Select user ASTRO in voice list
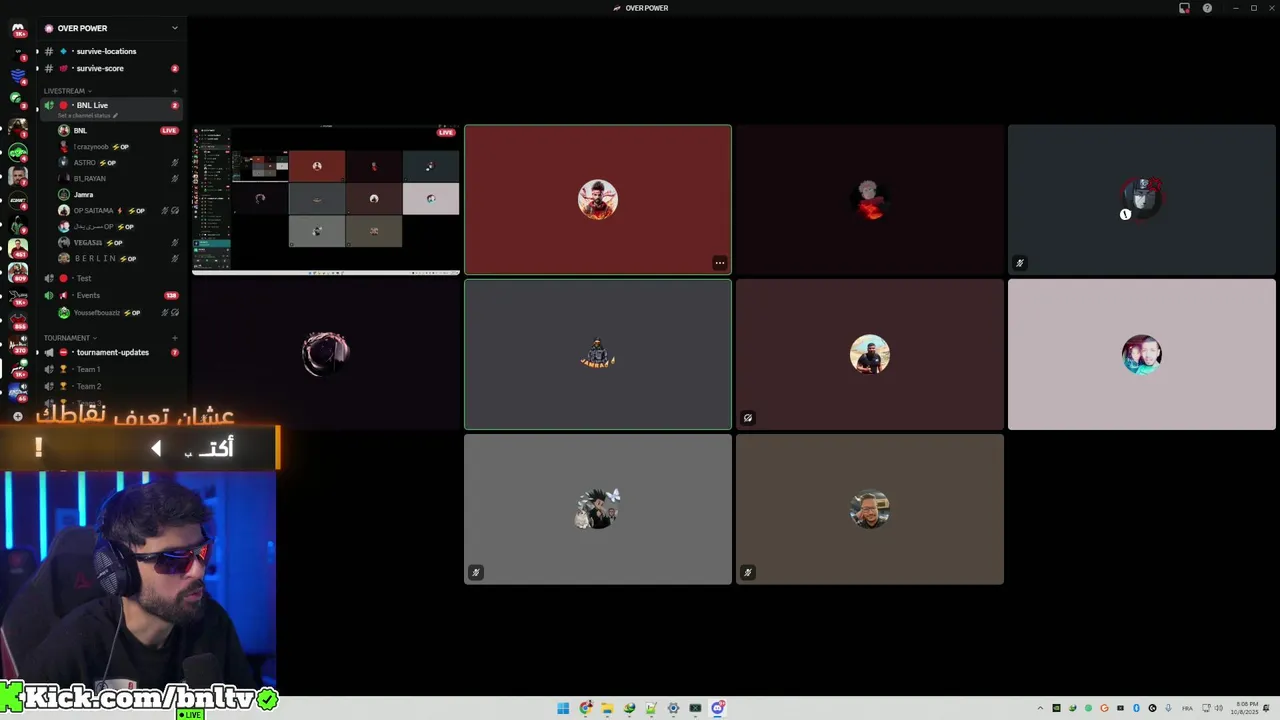Image resolution: width=1280 pixels, height=720 pixels. point(85,162)
